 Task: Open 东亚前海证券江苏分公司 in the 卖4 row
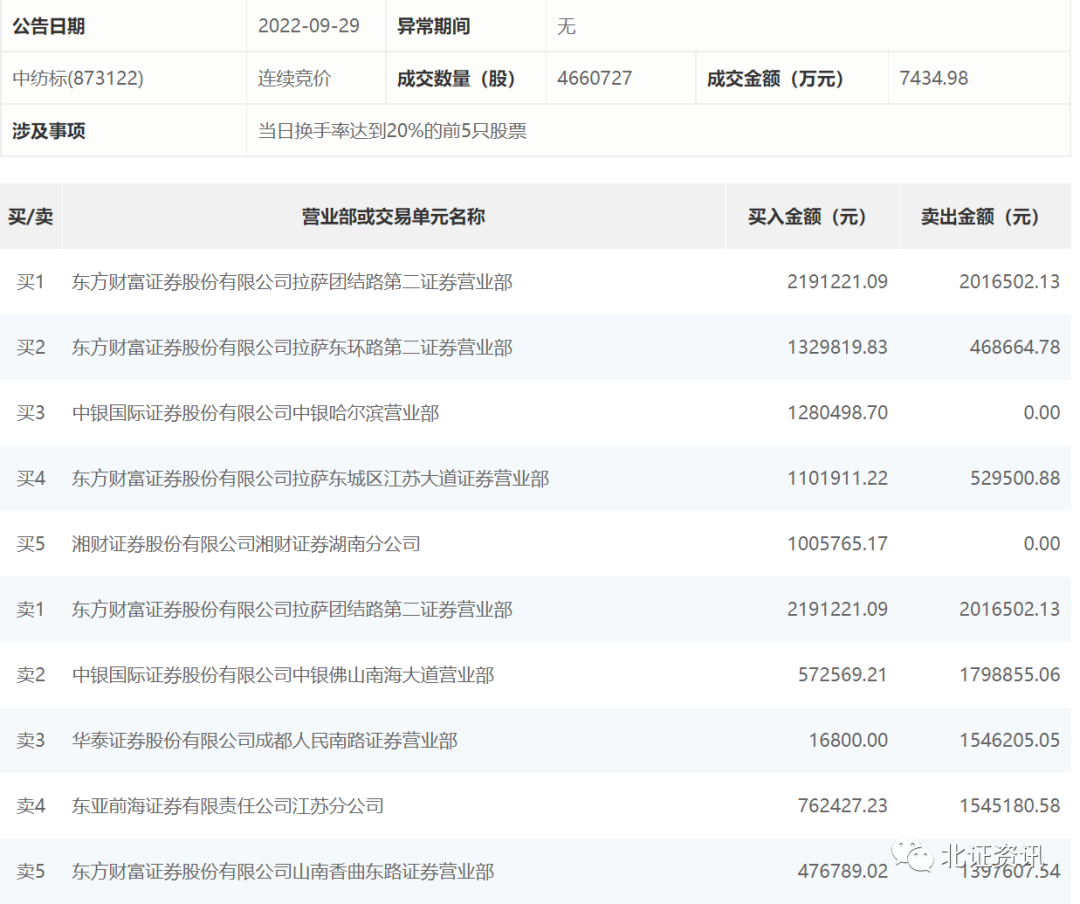(x=228, y=806)
